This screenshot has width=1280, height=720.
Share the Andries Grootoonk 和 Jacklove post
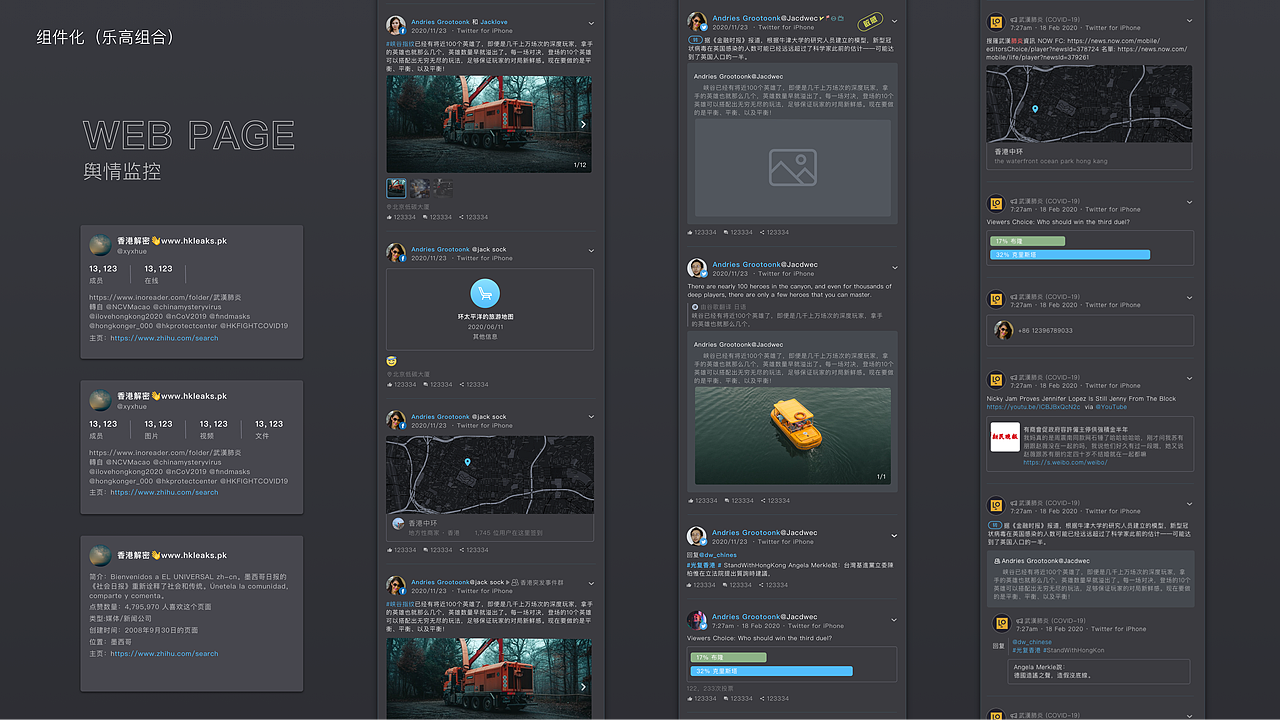473,217
